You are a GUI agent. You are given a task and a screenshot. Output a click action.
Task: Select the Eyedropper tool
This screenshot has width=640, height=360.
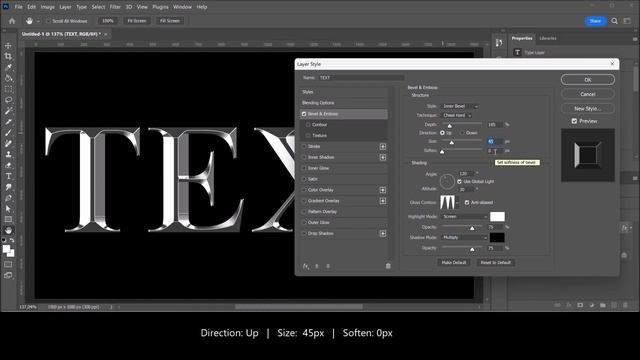pos(8,67)
